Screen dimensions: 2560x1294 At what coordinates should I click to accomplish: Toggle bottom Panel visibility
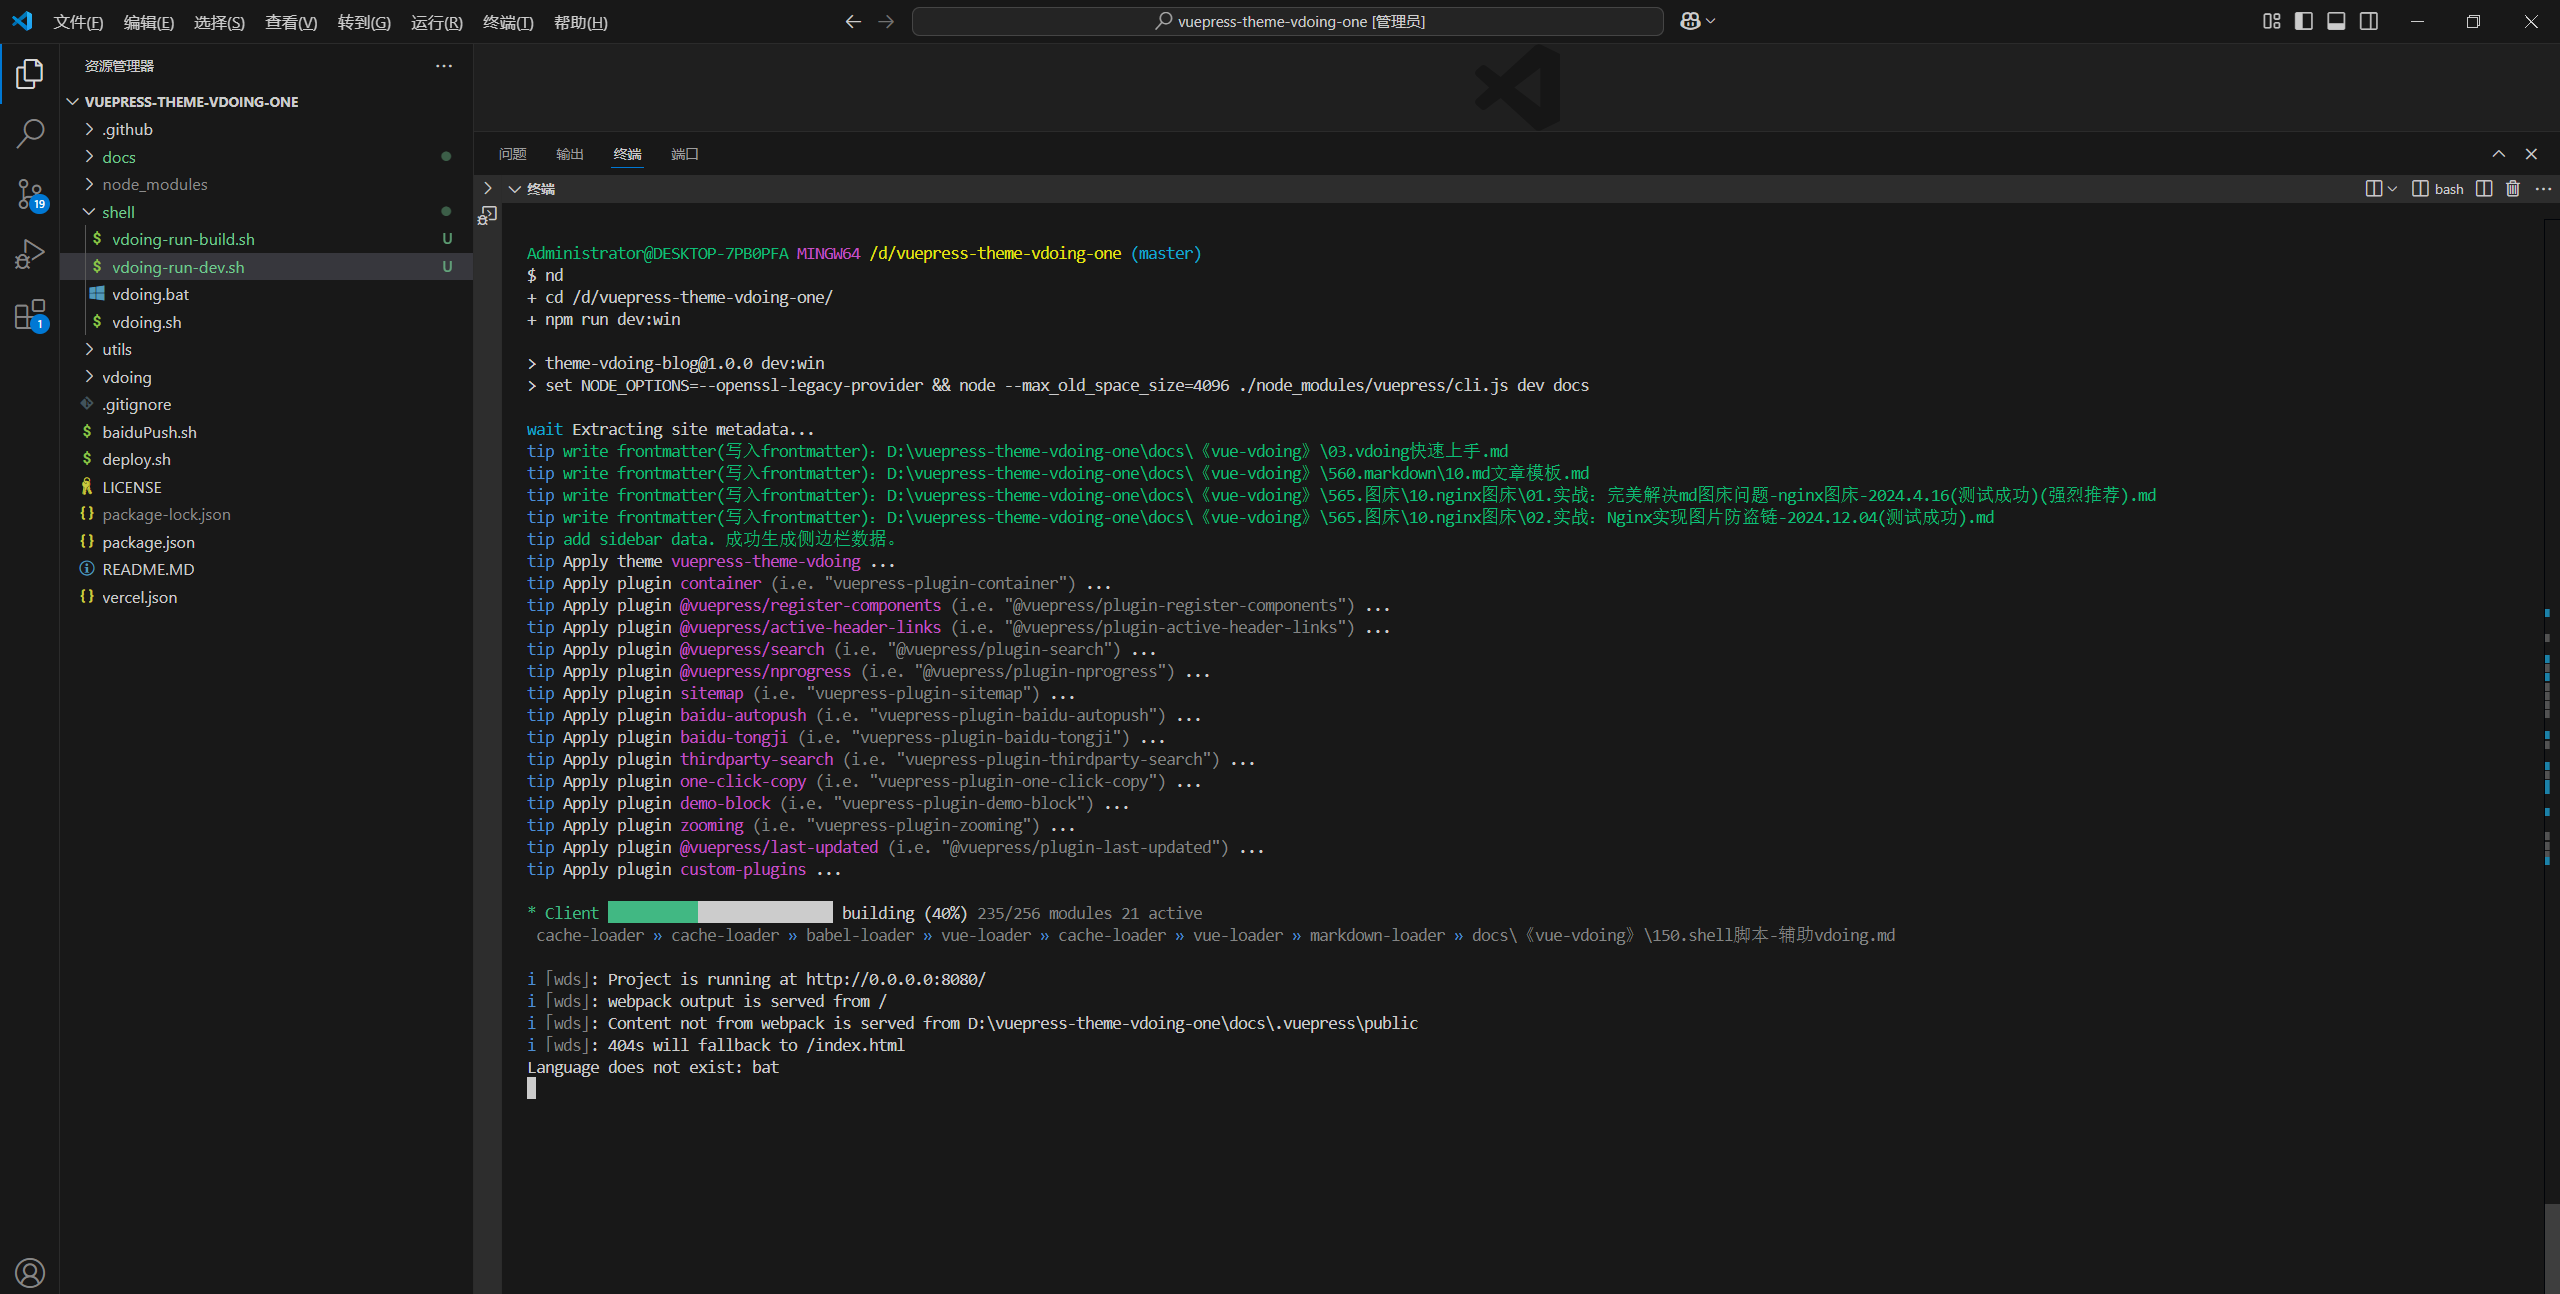coord(2336,21)
